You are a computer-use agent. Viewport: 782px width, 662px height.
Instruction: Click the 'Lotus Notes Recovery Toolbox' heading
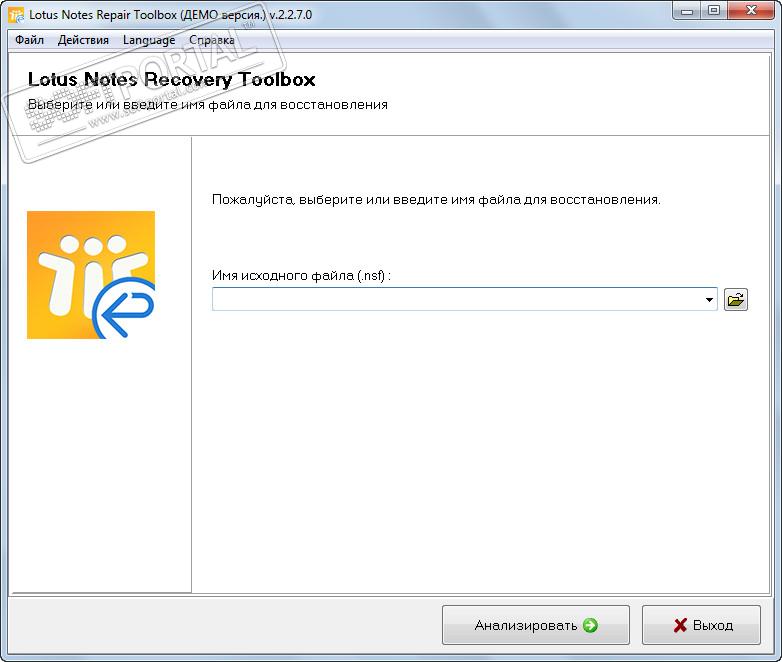tap(172, 79)
